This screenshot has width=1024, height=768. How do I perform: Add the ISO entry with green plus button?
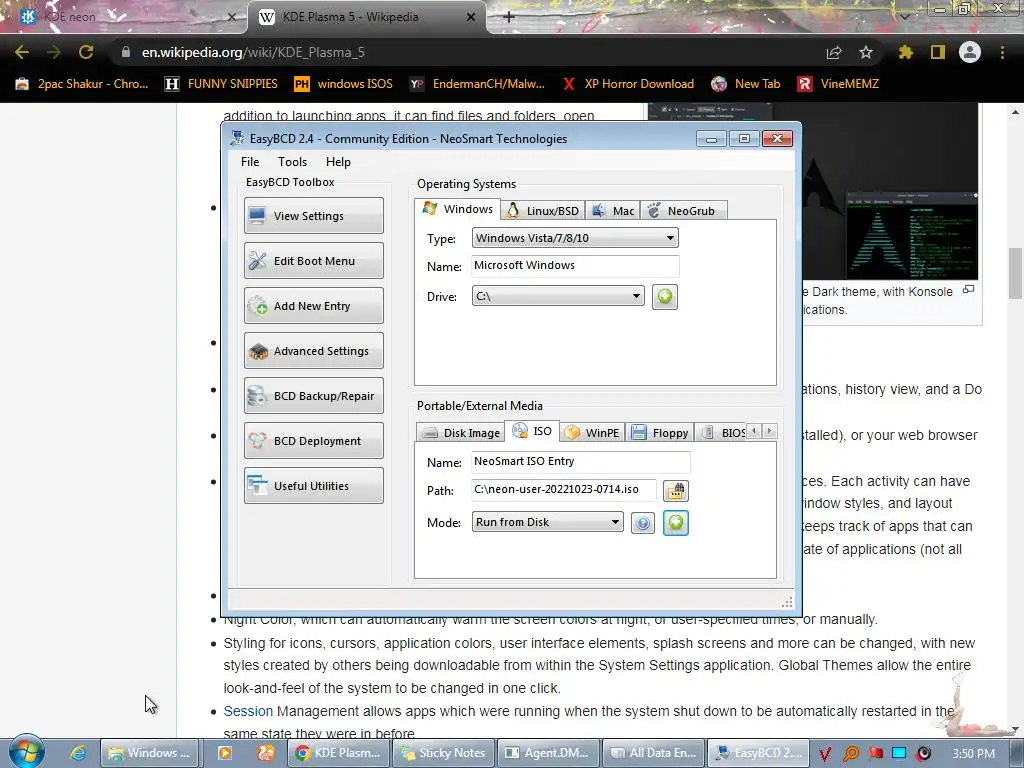[x=675, y=522]
